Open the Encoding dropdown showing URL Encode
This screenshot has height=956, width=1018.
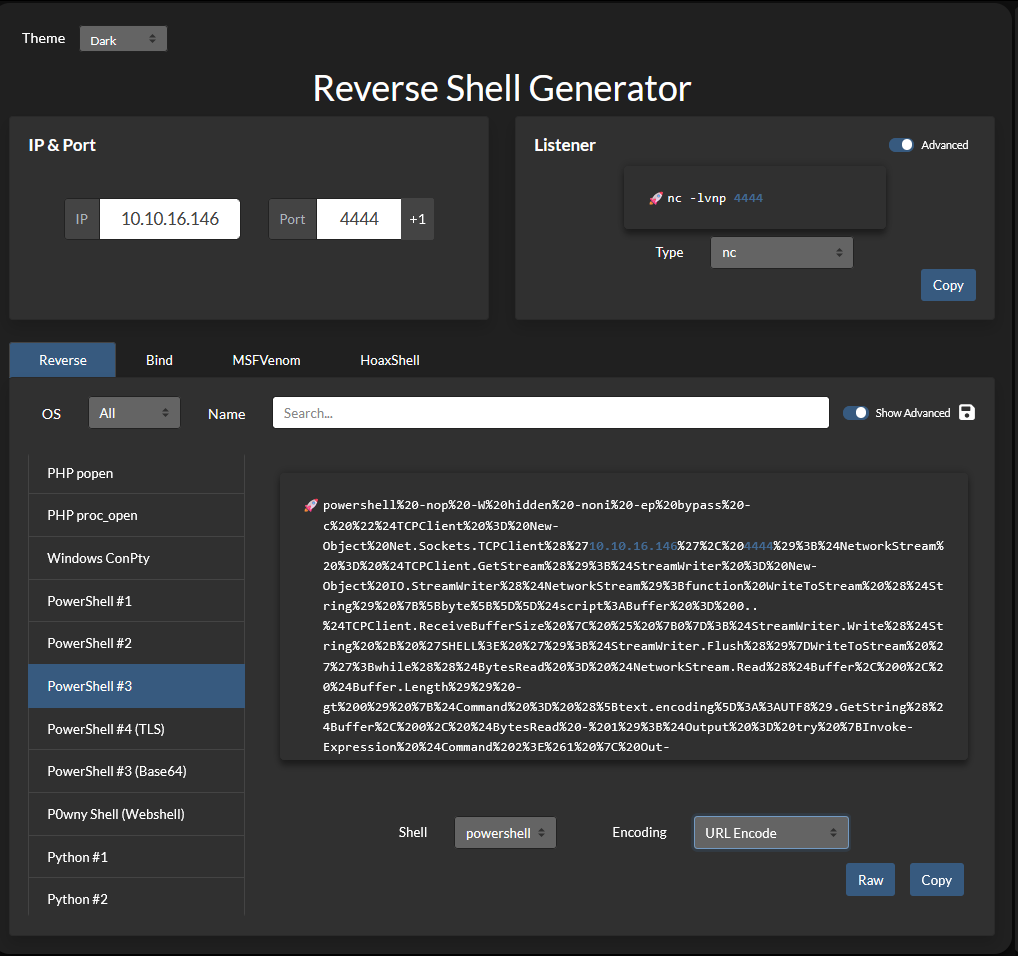[x=771, y=833]
